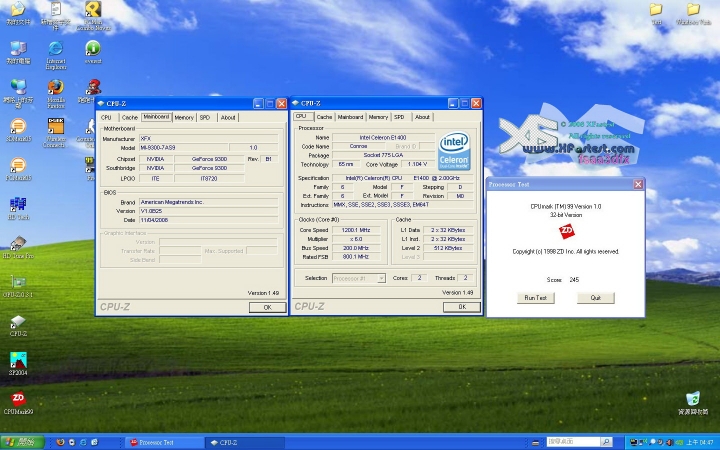
Task: Click the taskbar clock showing 04:47
Action: (x=700, y=443)
